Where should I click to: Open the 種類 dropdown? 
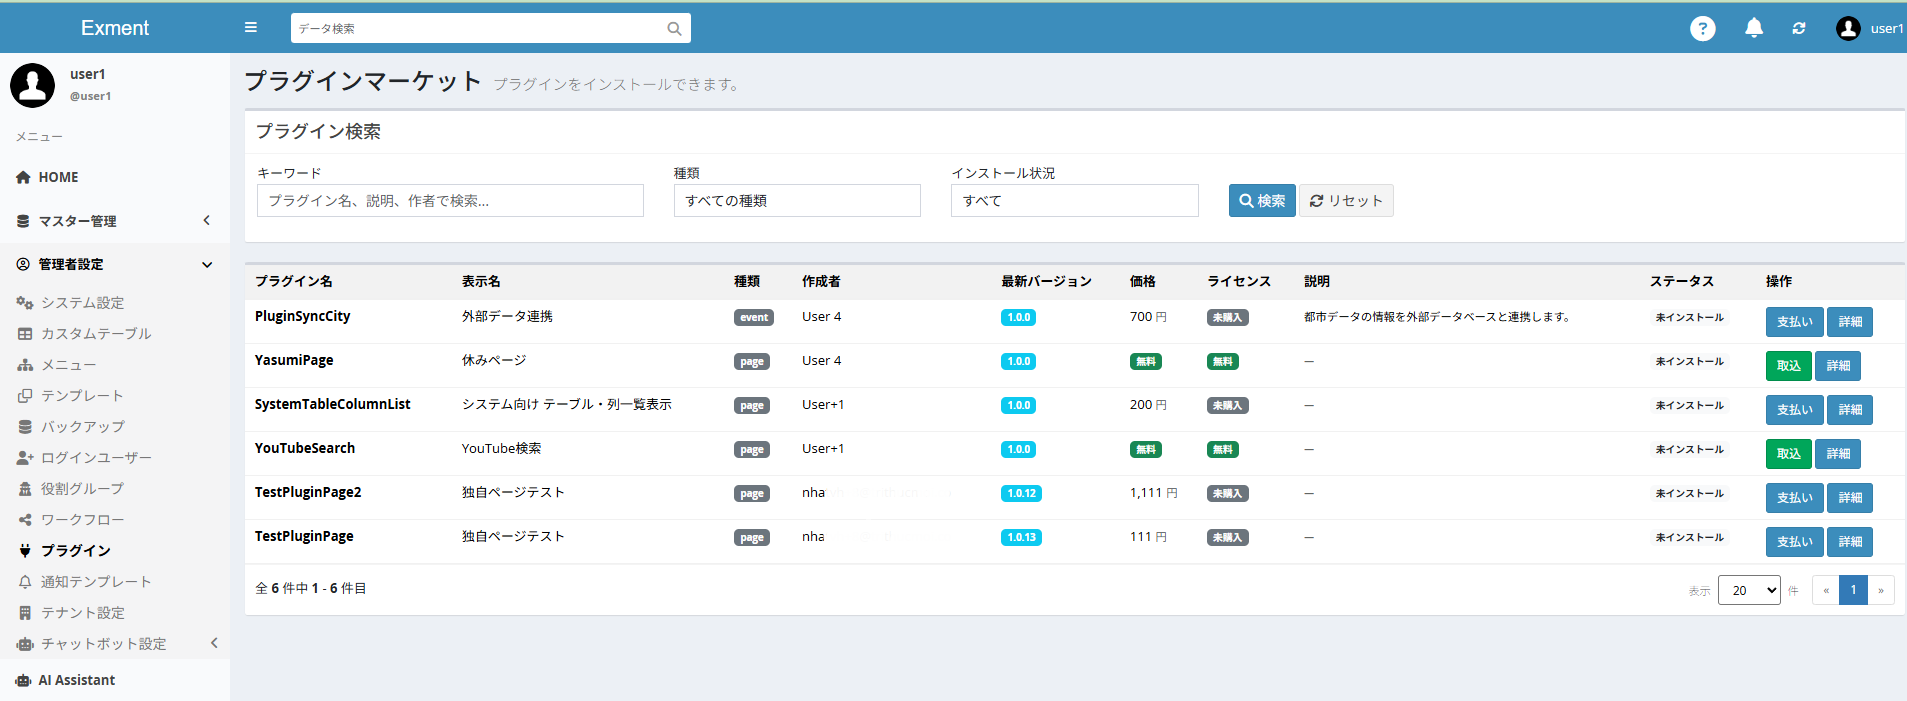[x=797, y=201]
